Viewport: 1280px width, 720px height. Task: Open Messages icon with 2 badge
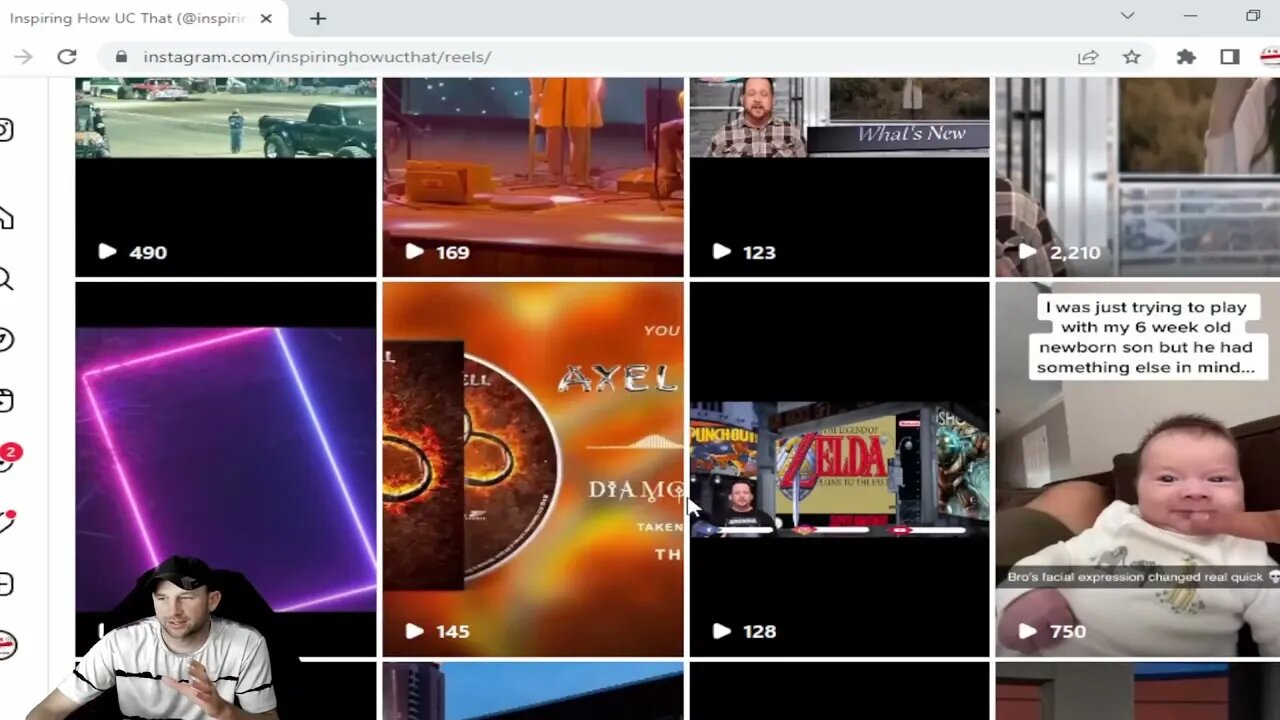pyautogui.click(x=8, y=458)
